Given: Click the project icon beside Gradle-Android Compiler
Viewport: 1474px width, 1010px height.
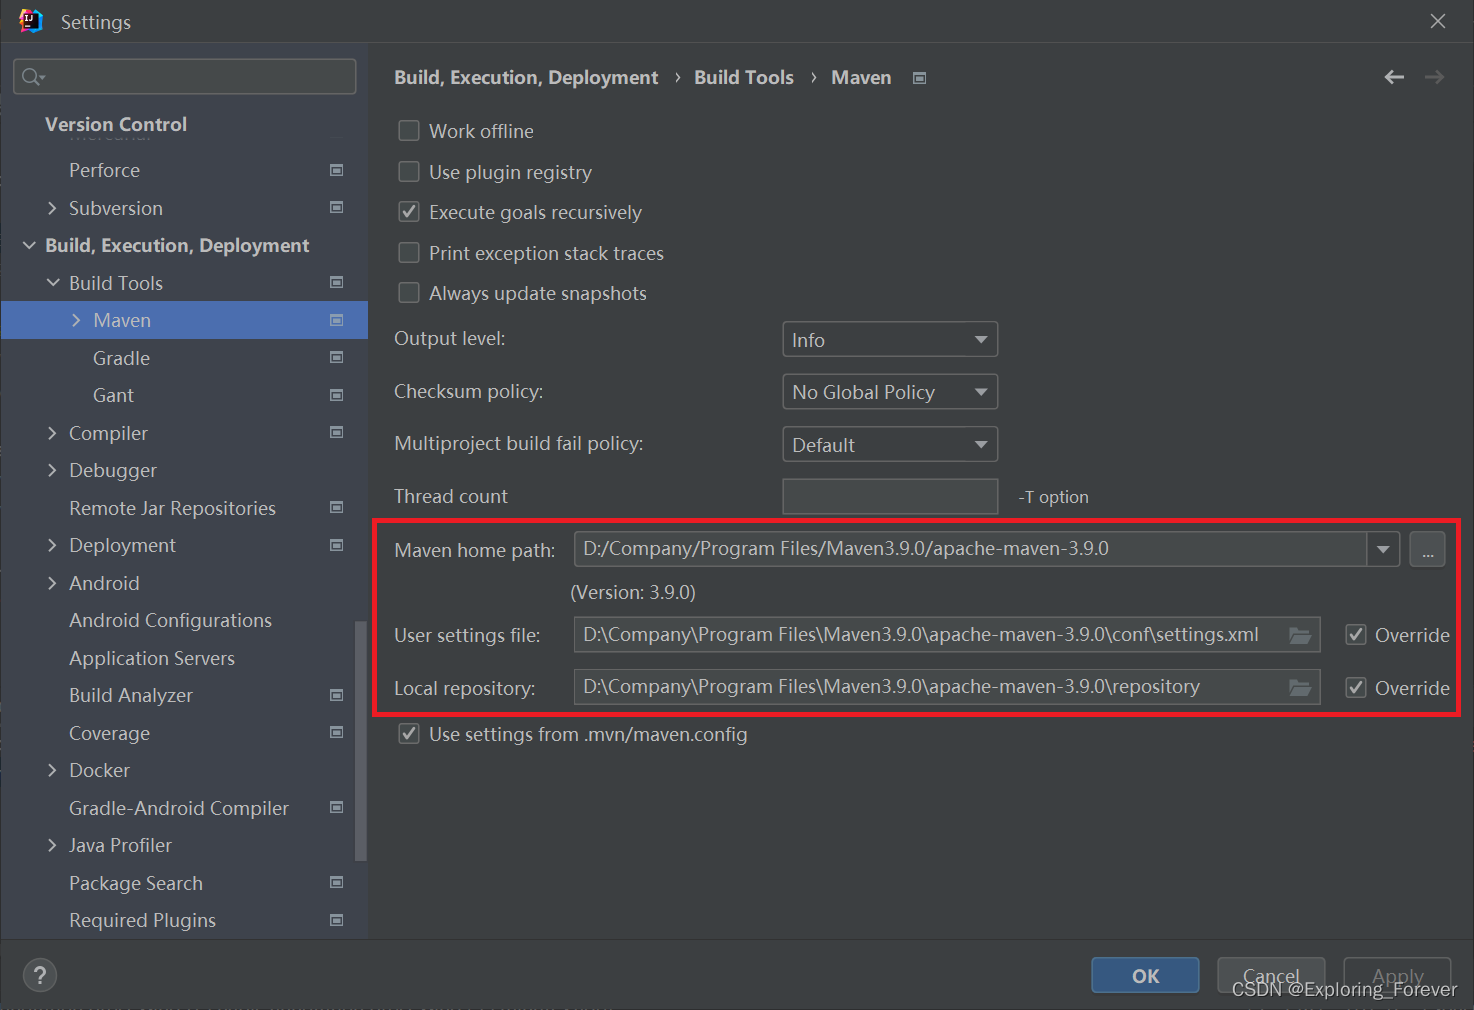Looking at the screenshot, I should tap(337, 807).
